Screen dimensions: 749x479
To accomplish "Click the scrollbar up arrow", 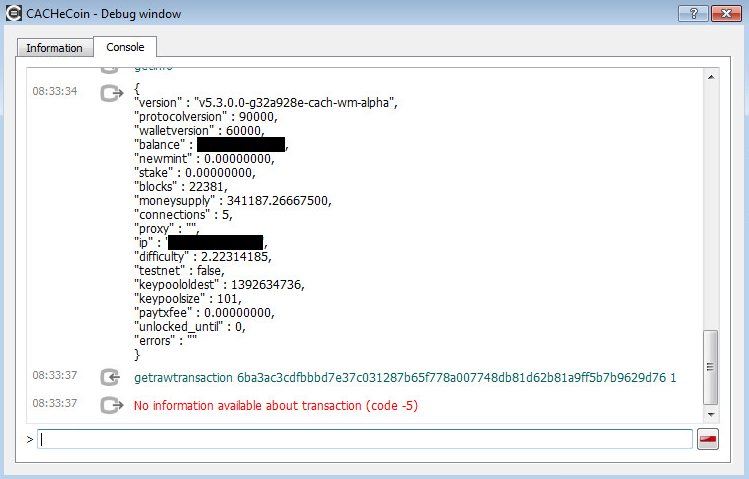I will coord(711,77).
